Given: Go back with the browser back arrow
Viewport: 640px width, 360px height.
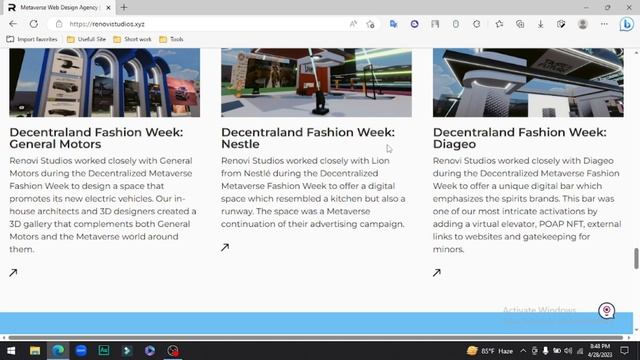Looking at the screenshot, I should coord(13,24).
